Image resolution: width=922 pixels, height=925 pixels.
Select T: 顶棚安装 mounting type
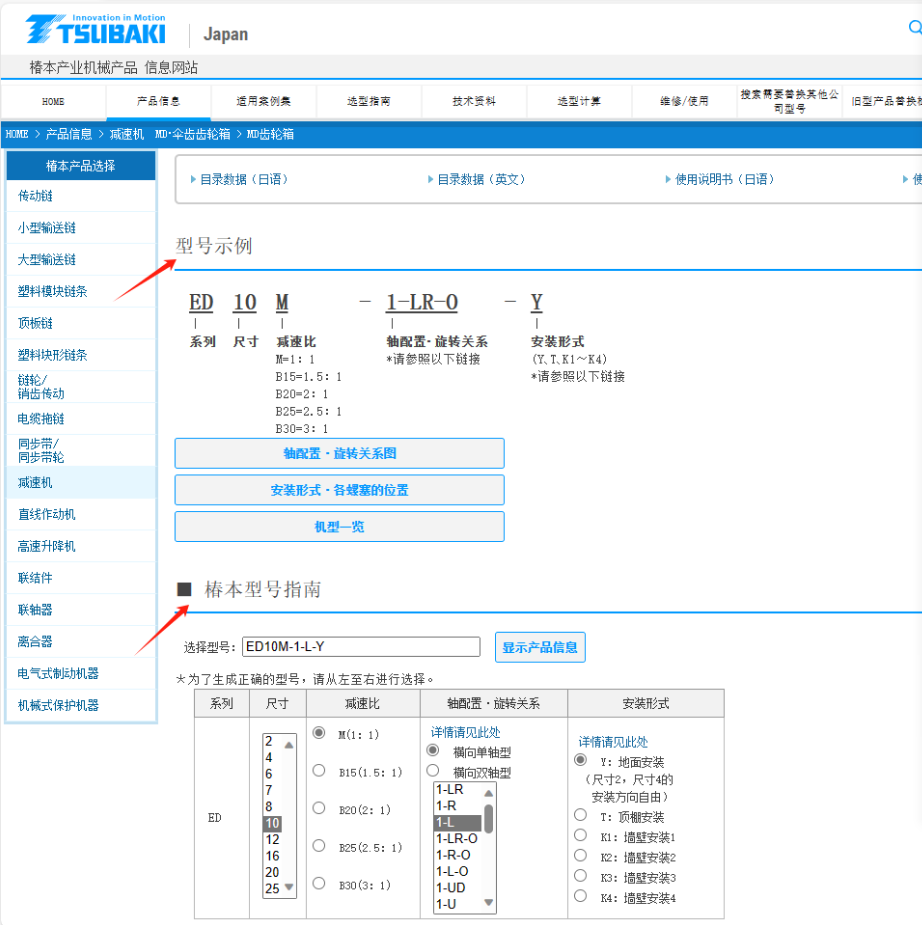click(581, 813)
